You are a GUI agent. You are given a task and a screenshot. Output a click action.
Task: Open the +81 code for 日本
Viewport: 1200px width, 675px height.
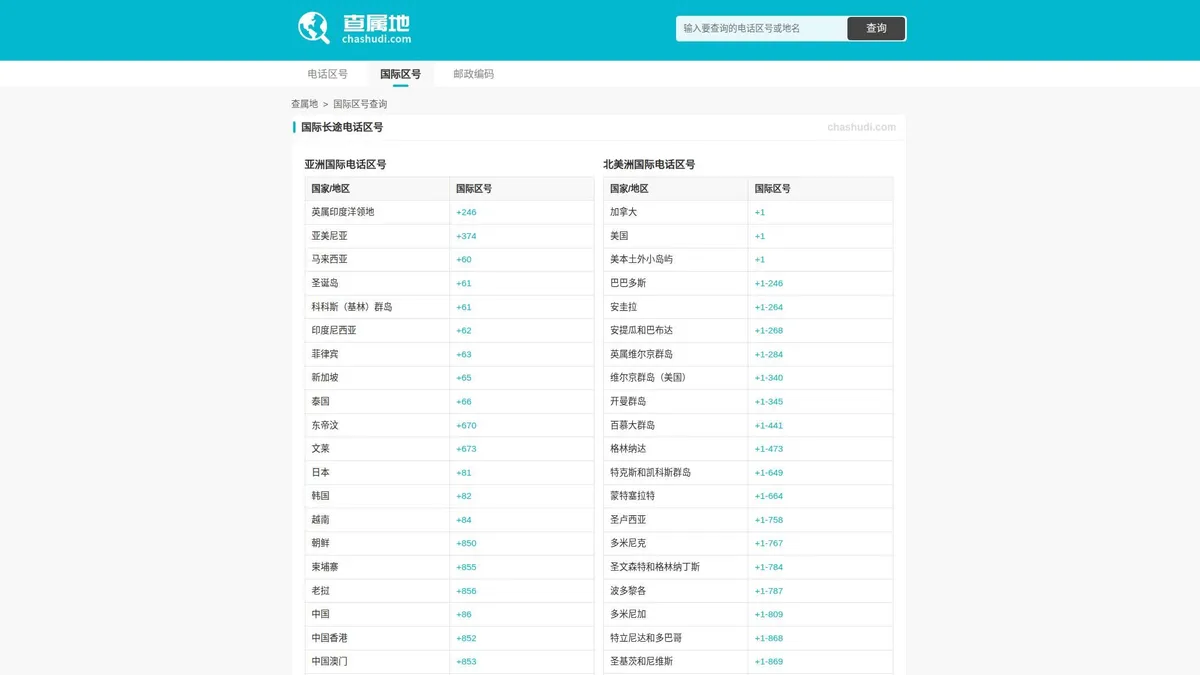[464, 472]
